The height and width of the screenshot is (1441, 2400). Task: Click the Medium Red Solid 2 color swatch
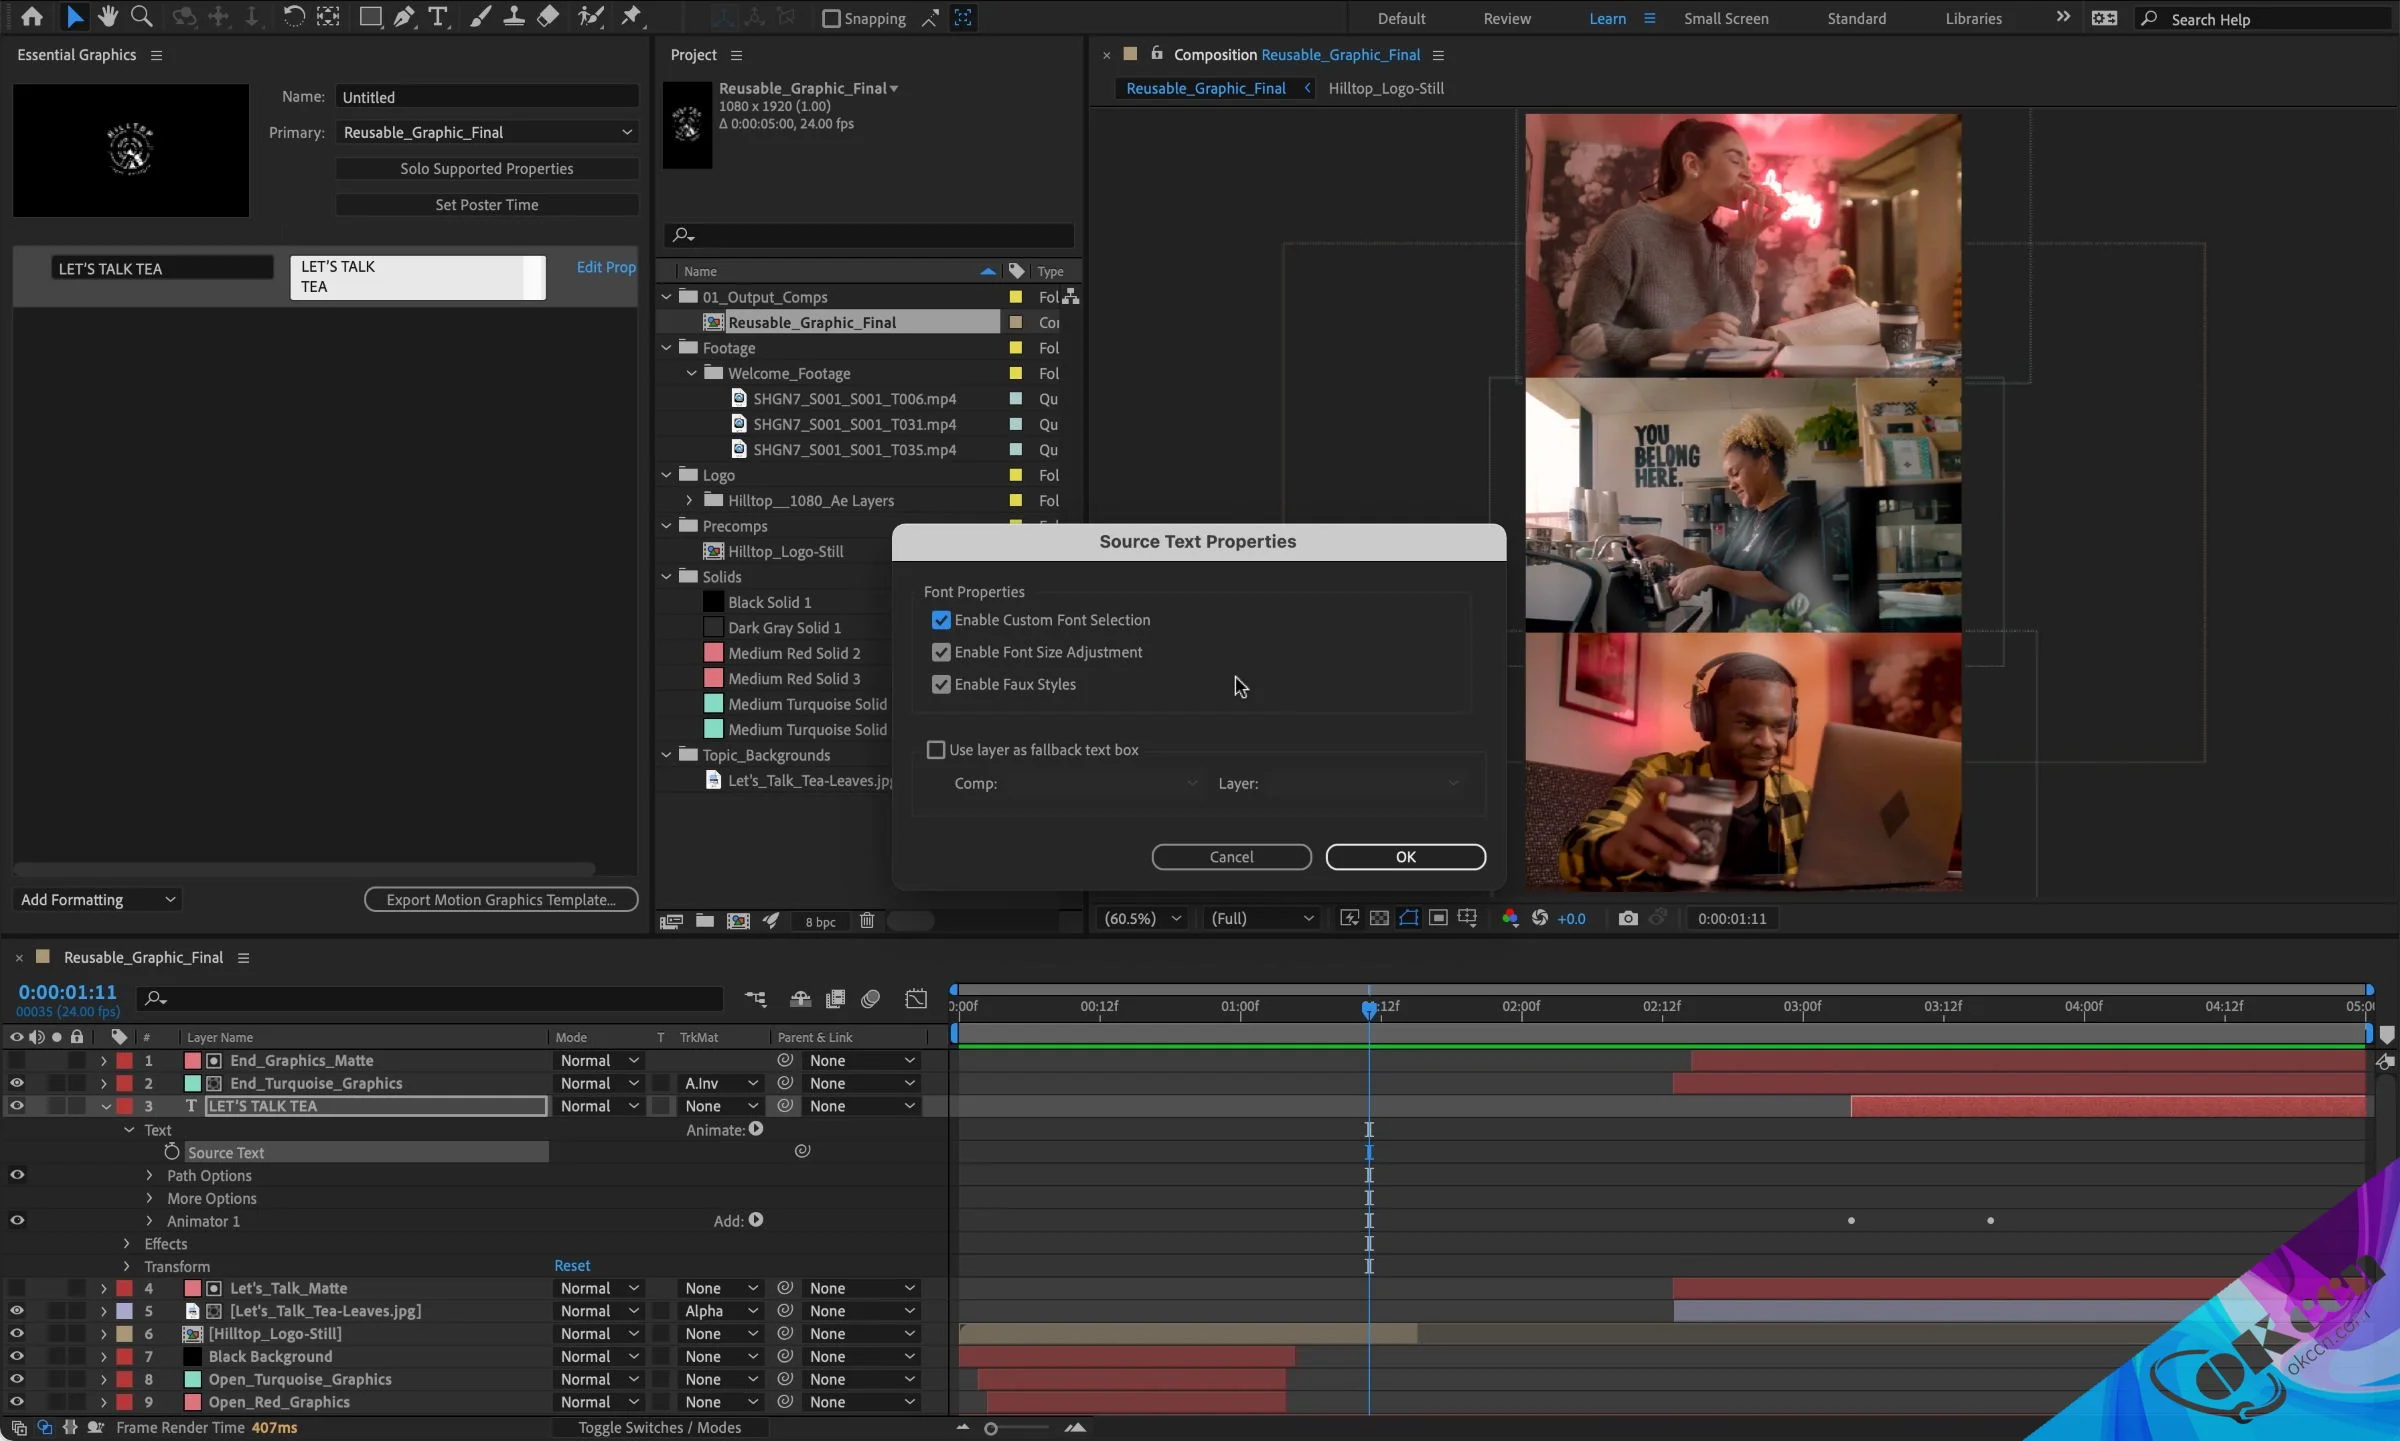[713, 653]
